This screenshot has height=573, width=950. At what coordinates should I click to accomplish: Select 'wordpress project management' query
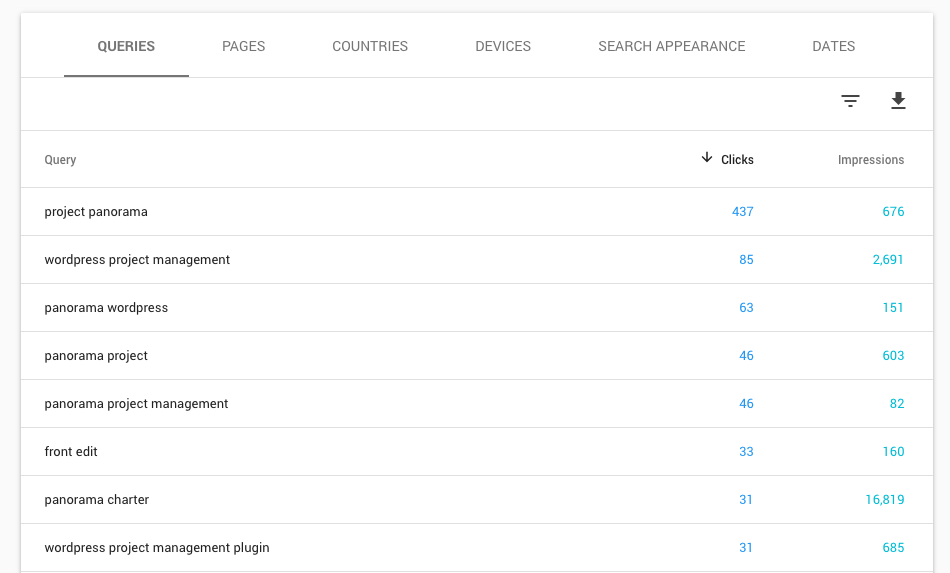137,260
